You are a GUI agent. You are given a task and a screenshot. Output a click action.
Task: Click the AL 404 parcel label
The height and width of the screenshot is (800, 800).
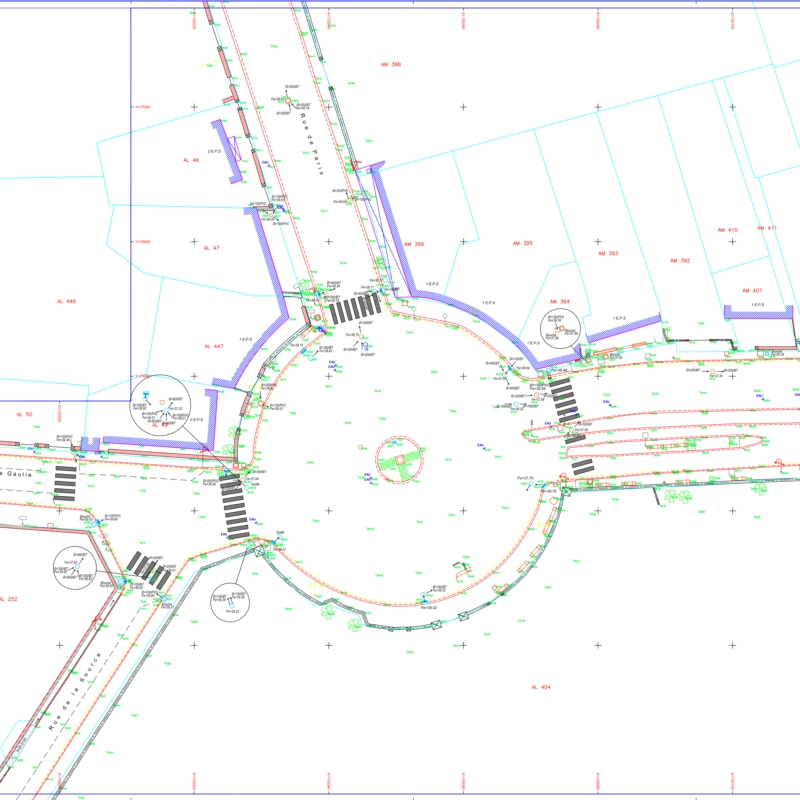(x=541, y=687)
